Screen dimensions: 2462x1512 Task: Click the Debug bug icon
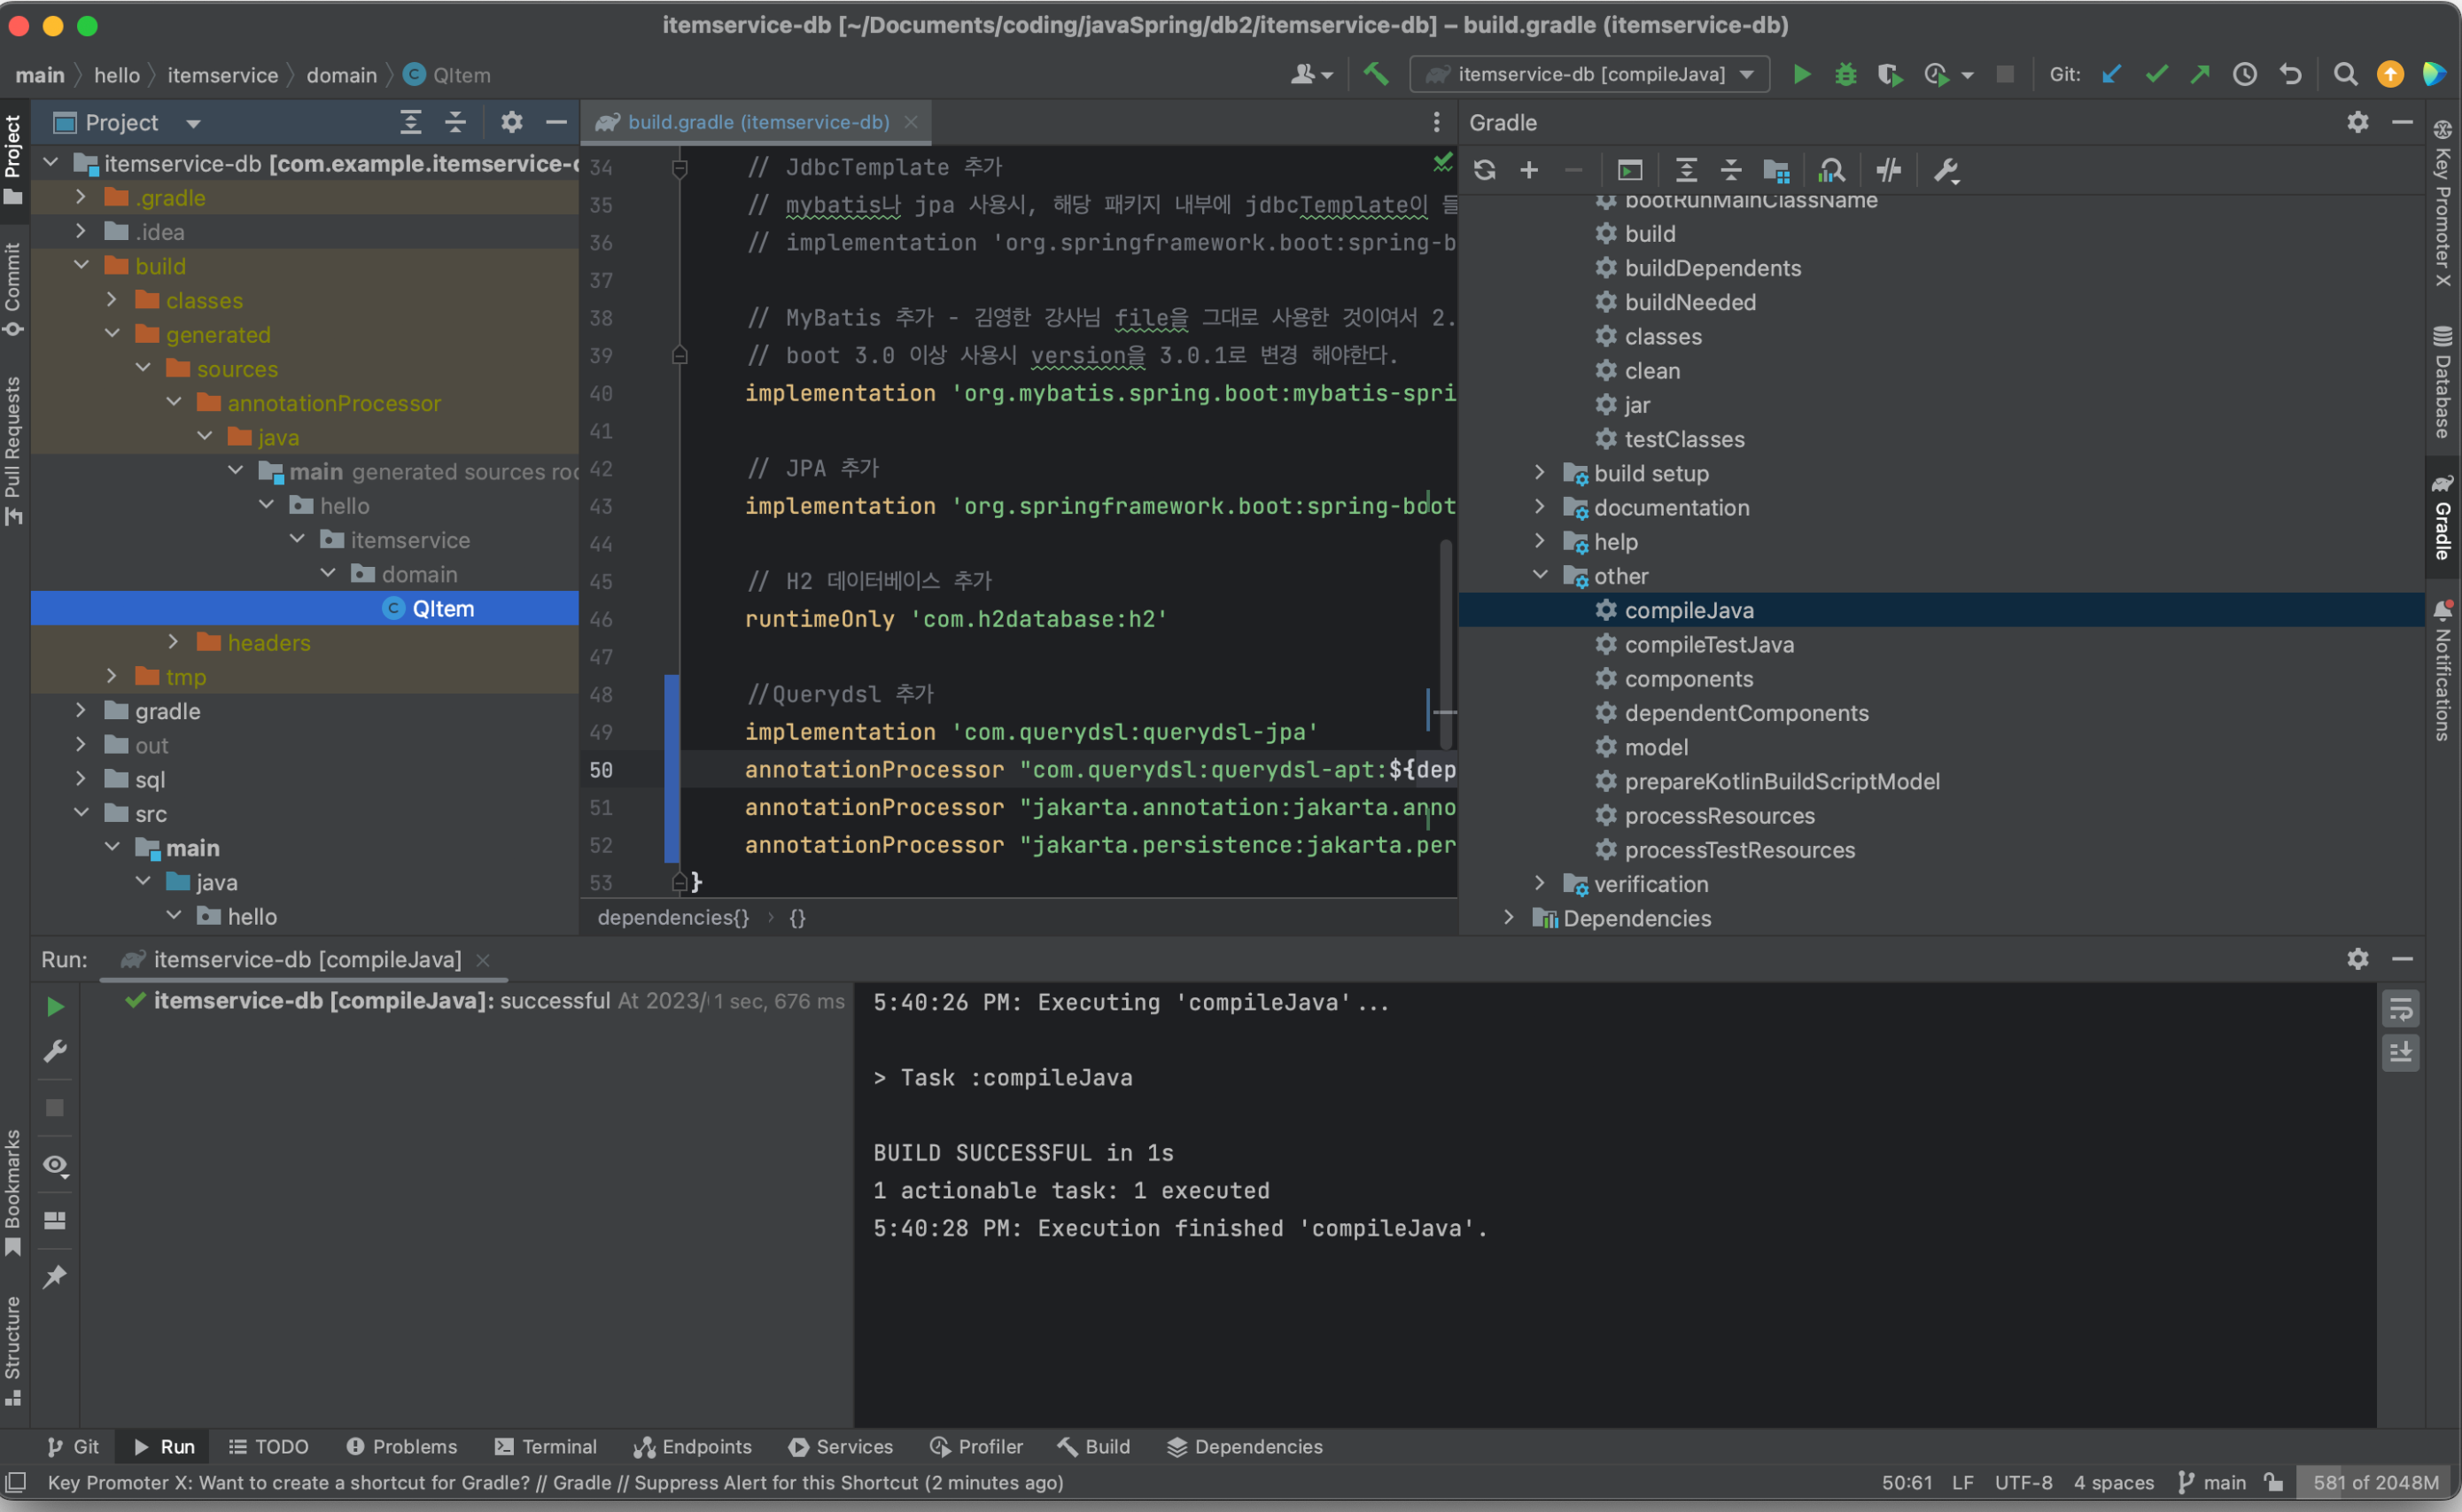1845,74
